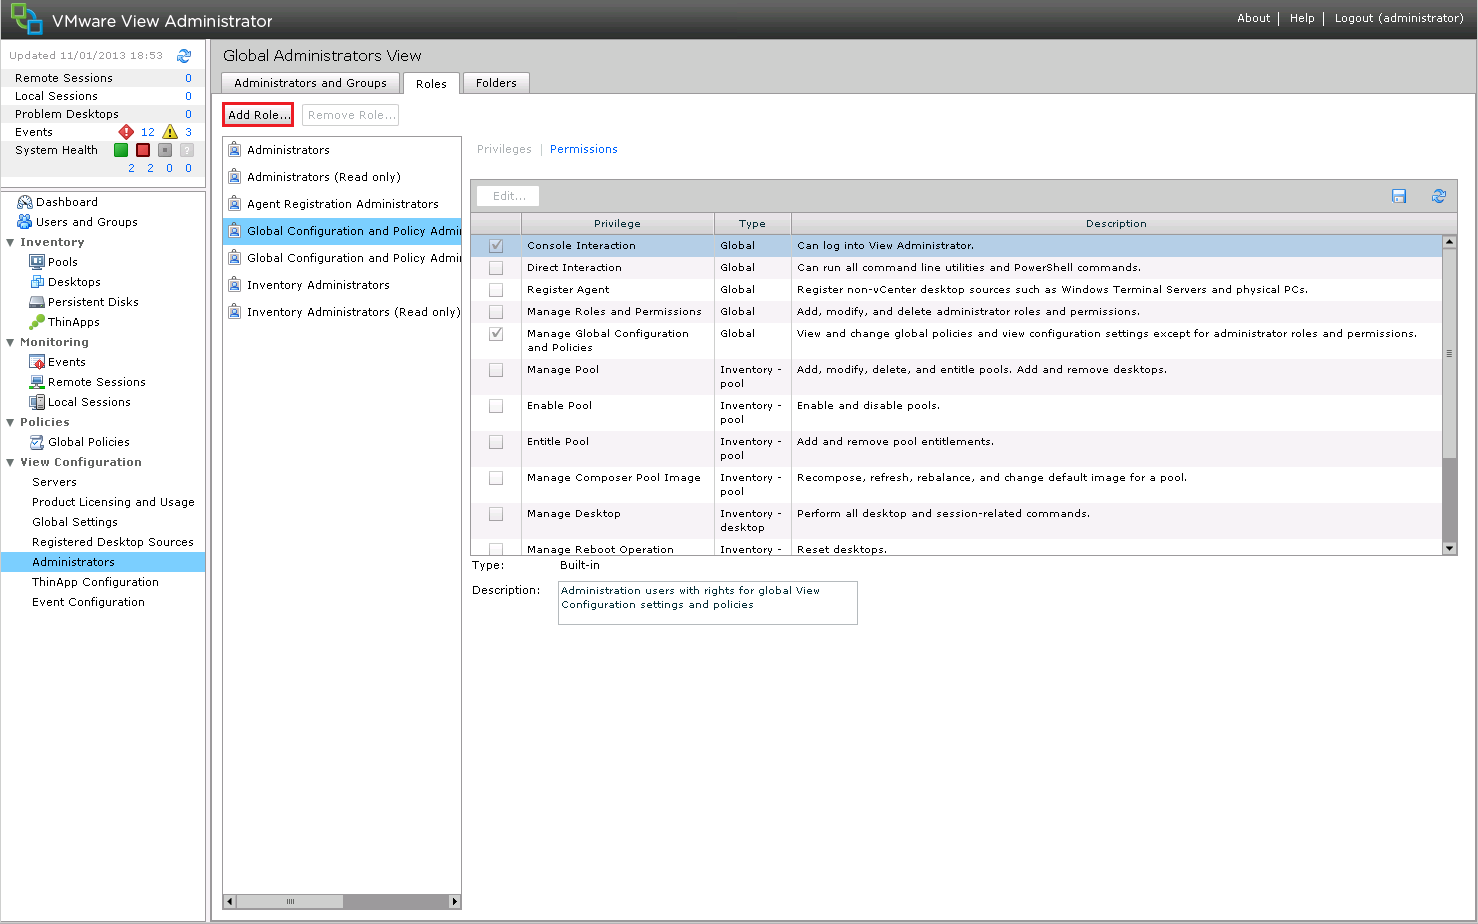Collapse the Inventory tree section

[11, 242]
